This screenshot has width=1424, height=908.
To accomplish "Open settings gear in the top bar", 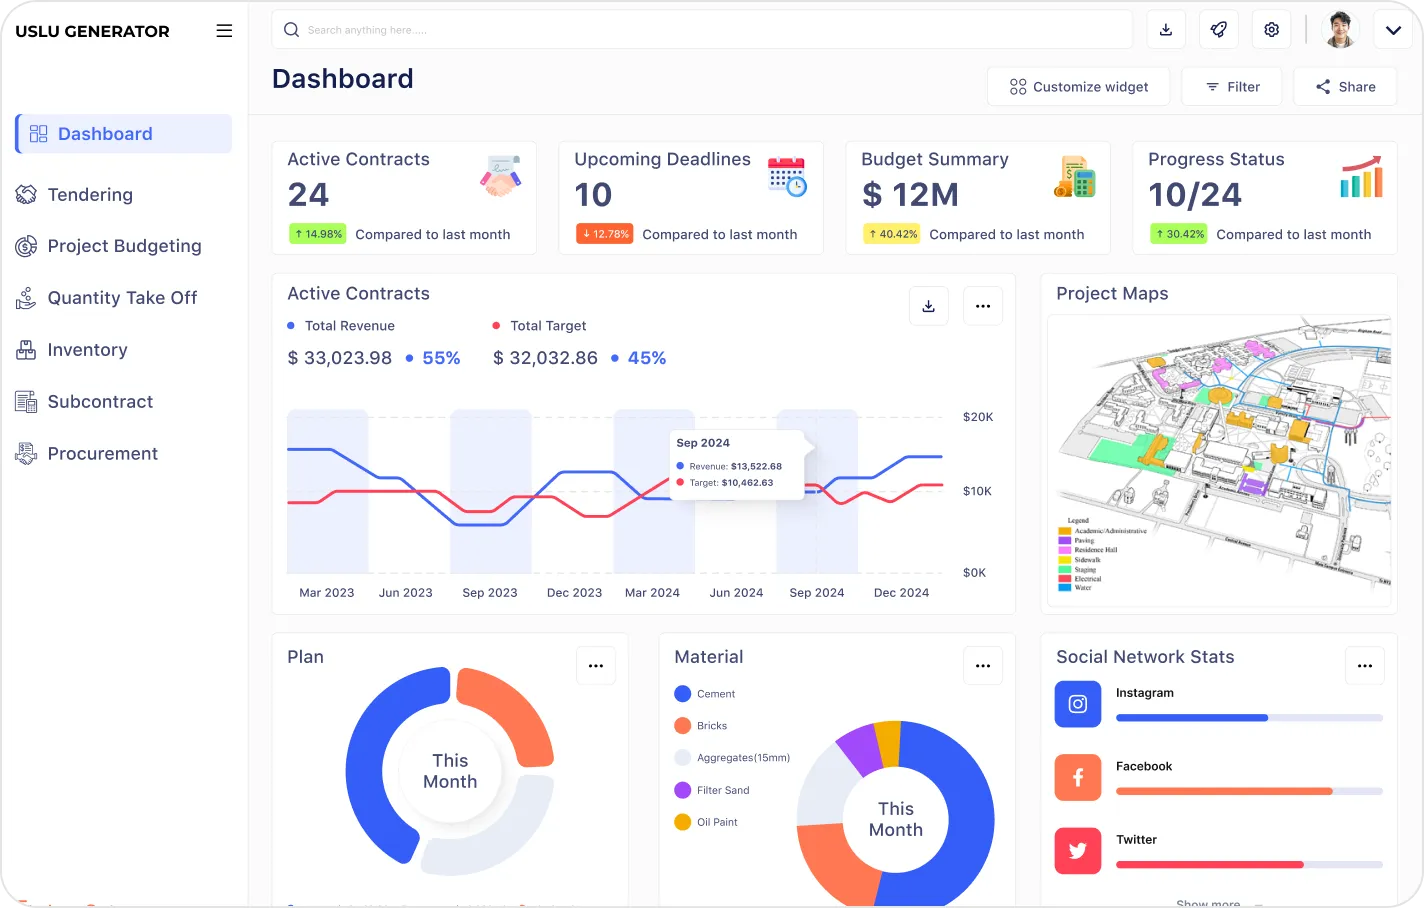I will [1272, 30].
